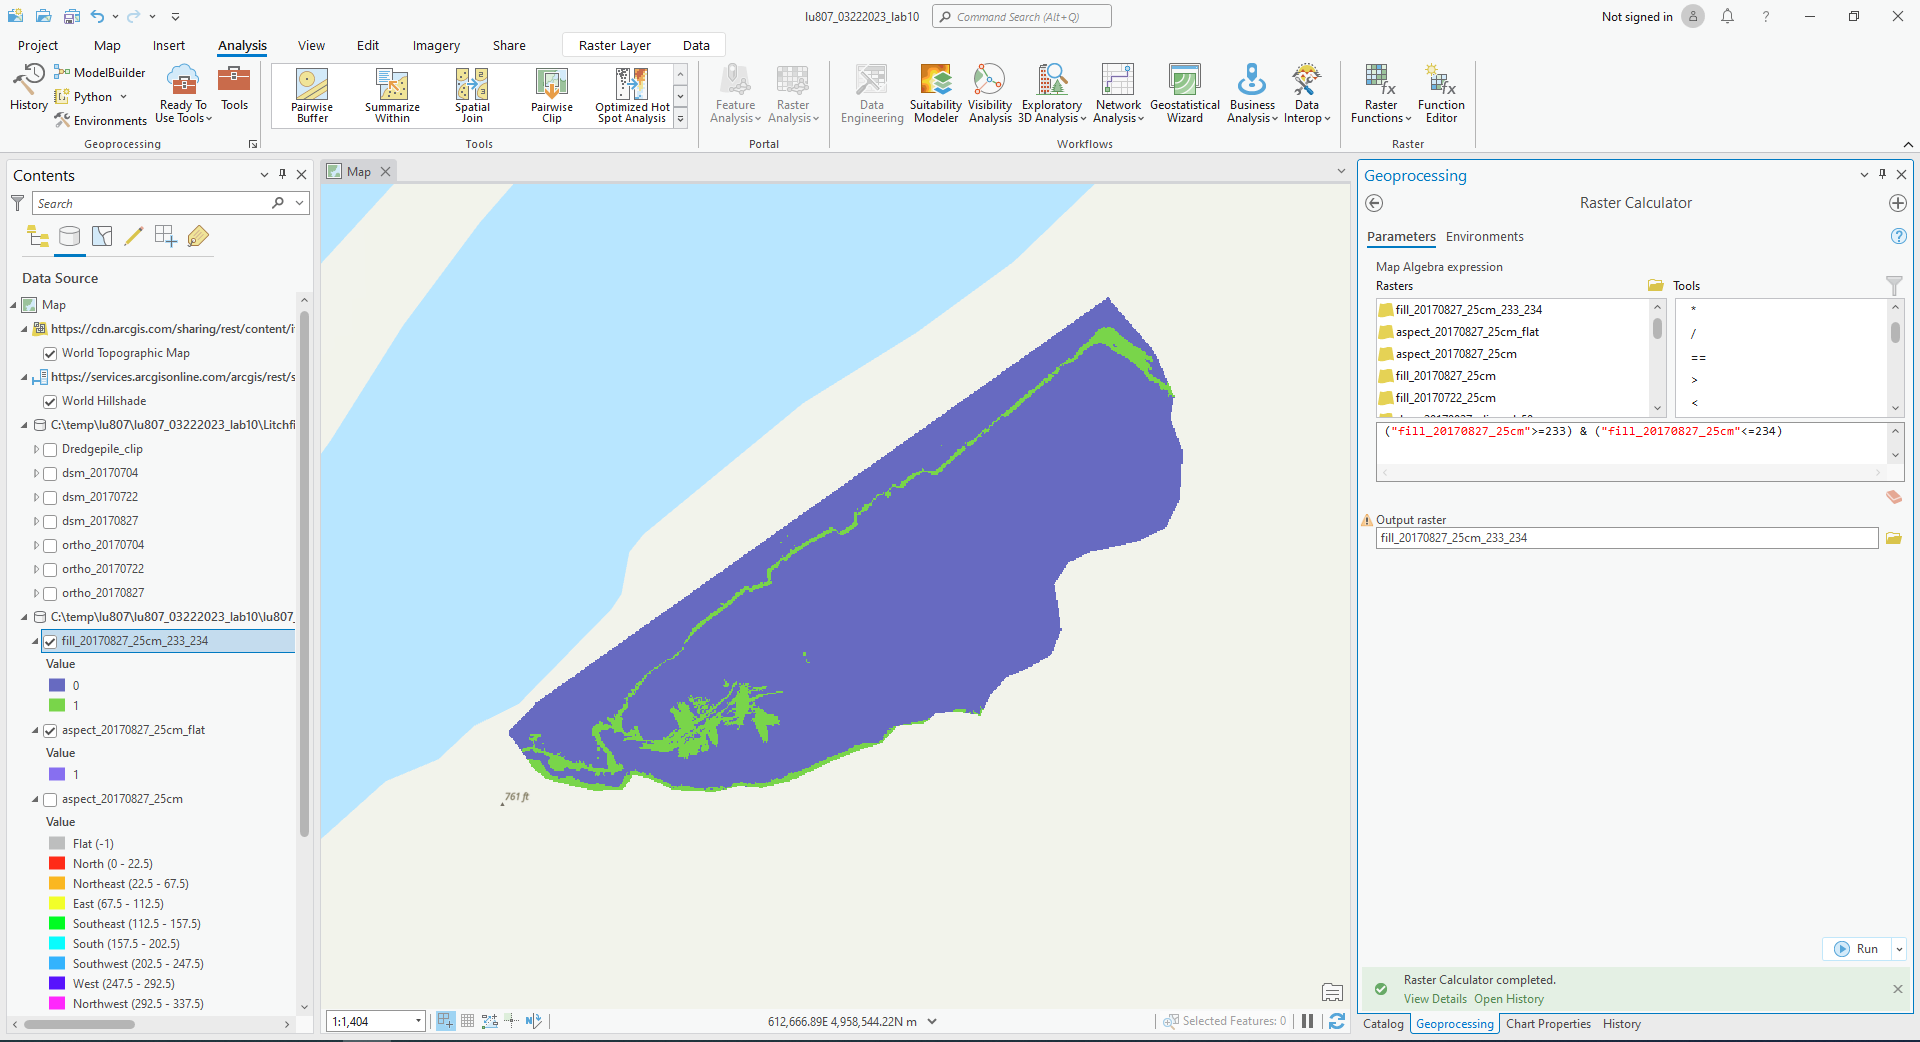Screen dimensions: 1920x1042
Task: Browse for output raster location
Action: point(1894,538)
